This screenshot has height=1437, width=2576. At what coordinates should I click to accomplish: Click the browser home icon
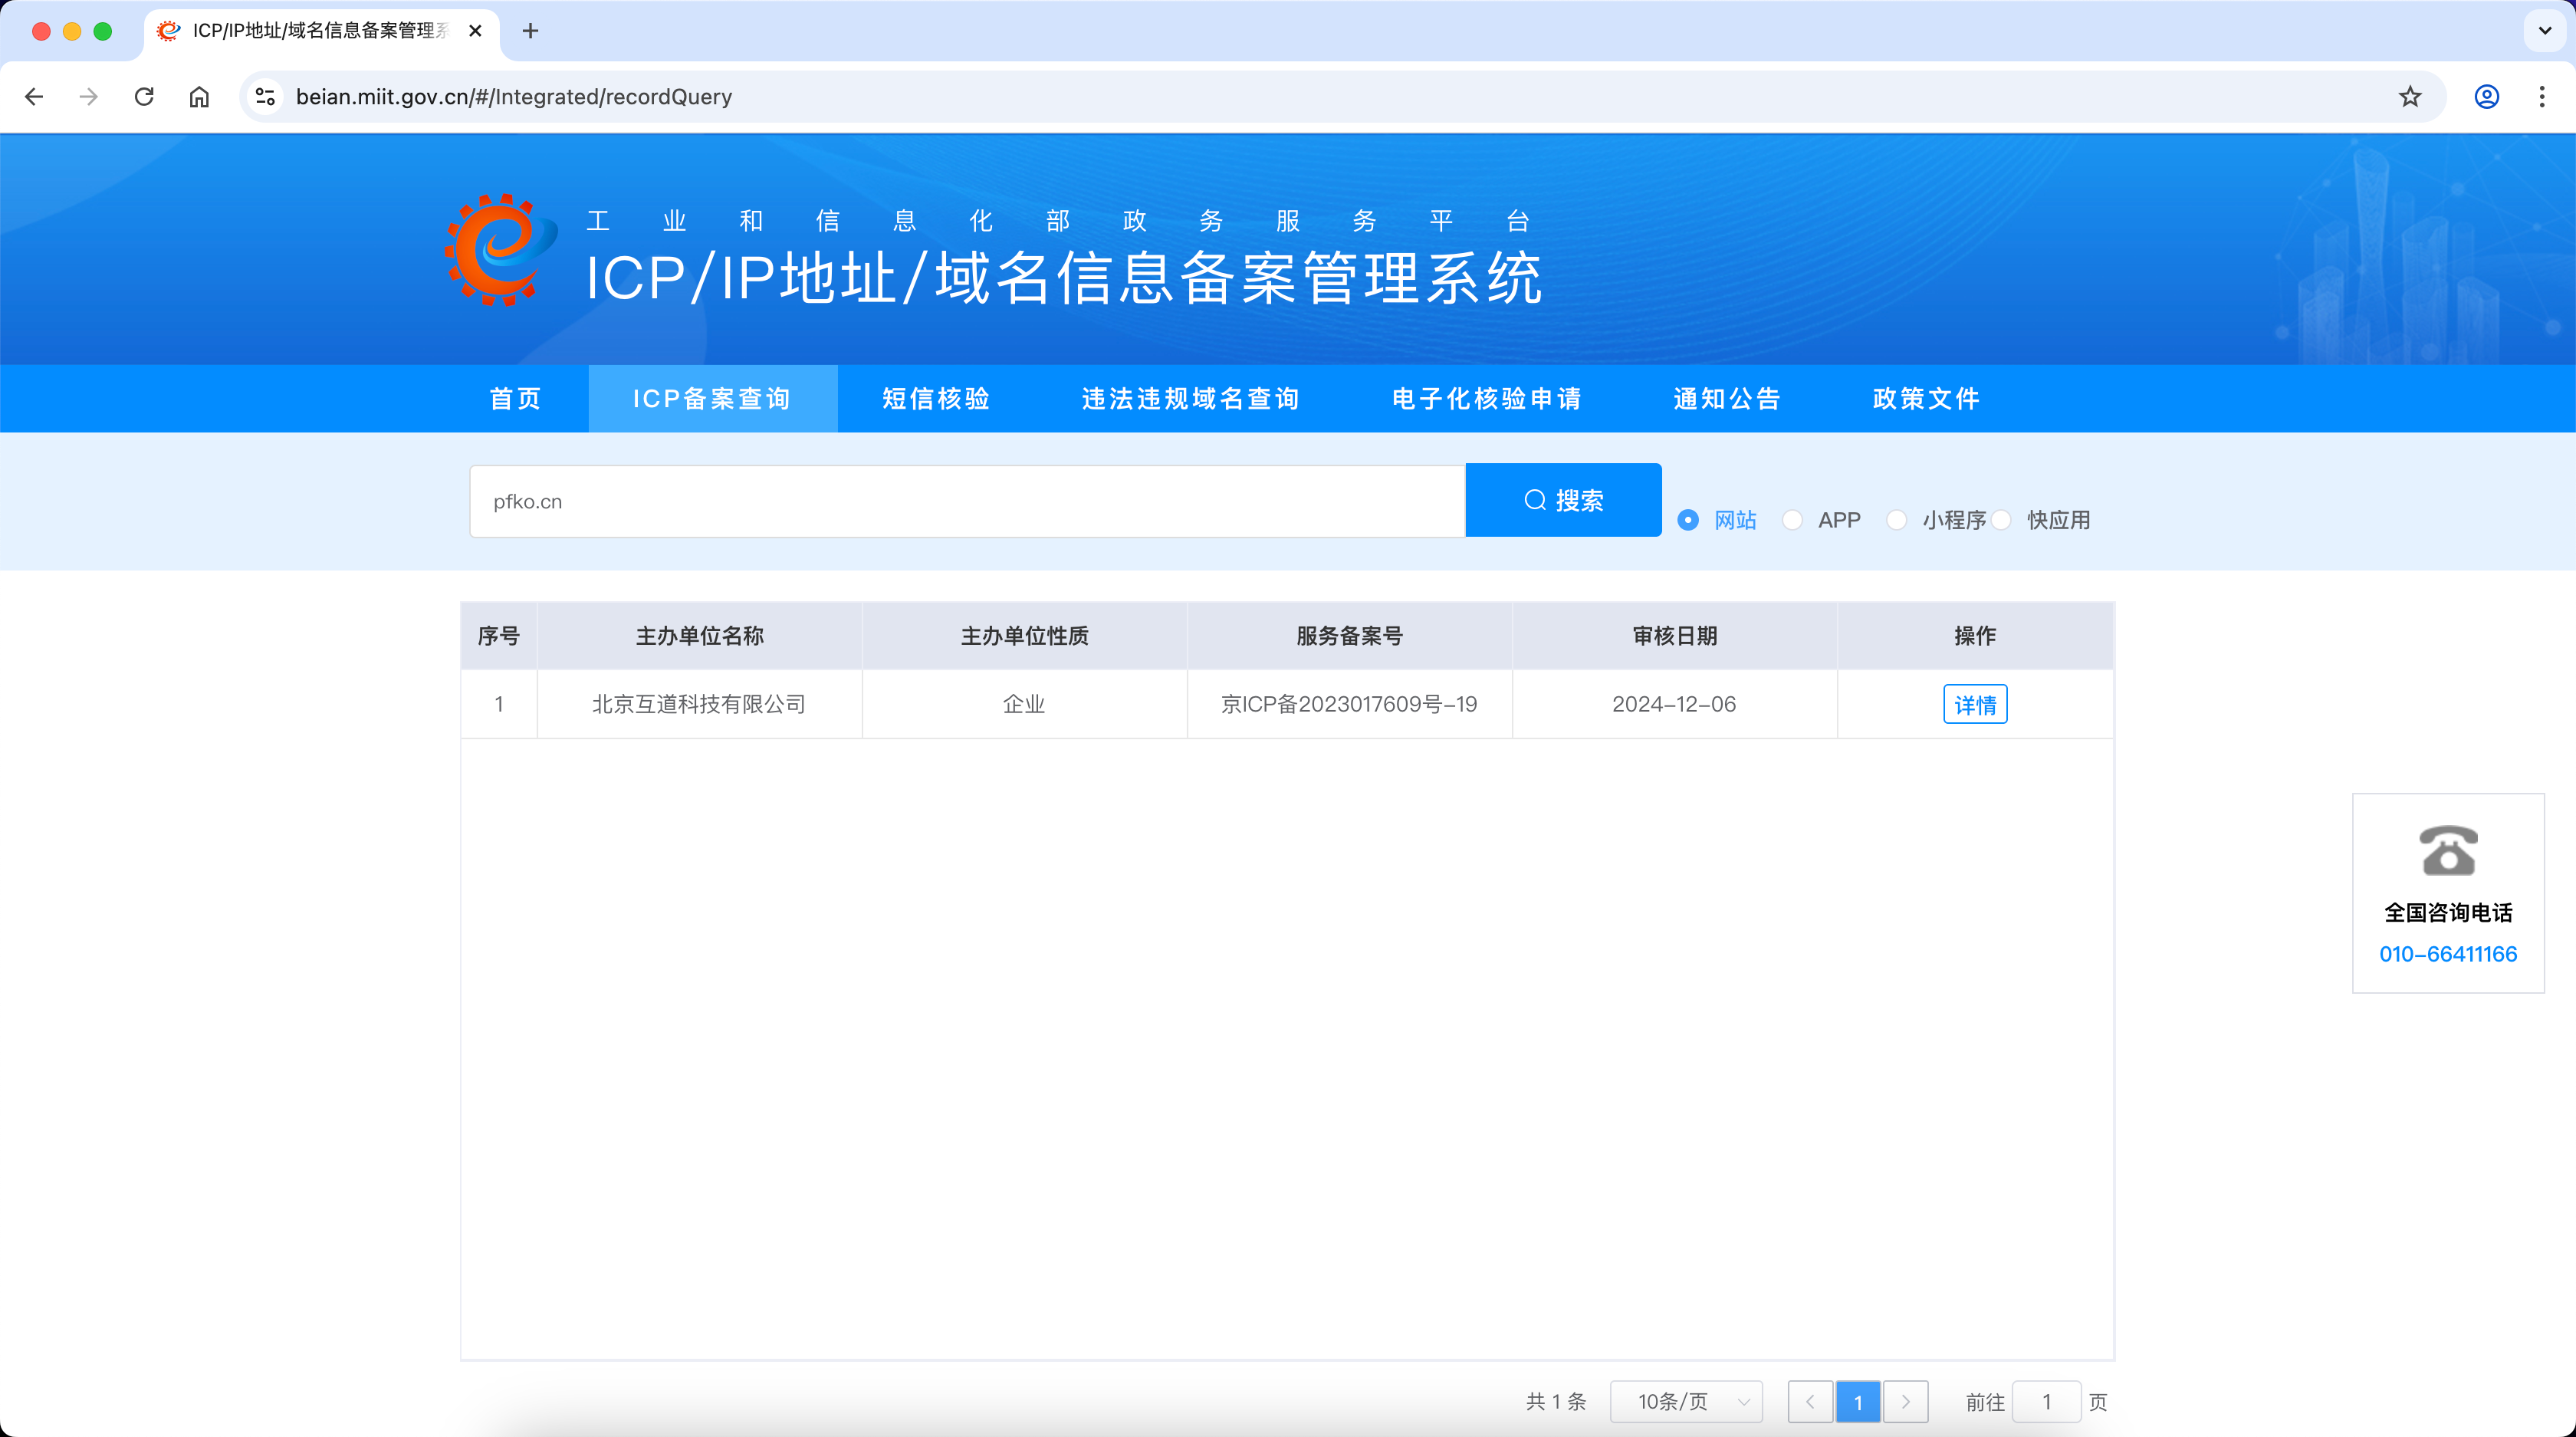pyautogui.click(x=199, y=96)
